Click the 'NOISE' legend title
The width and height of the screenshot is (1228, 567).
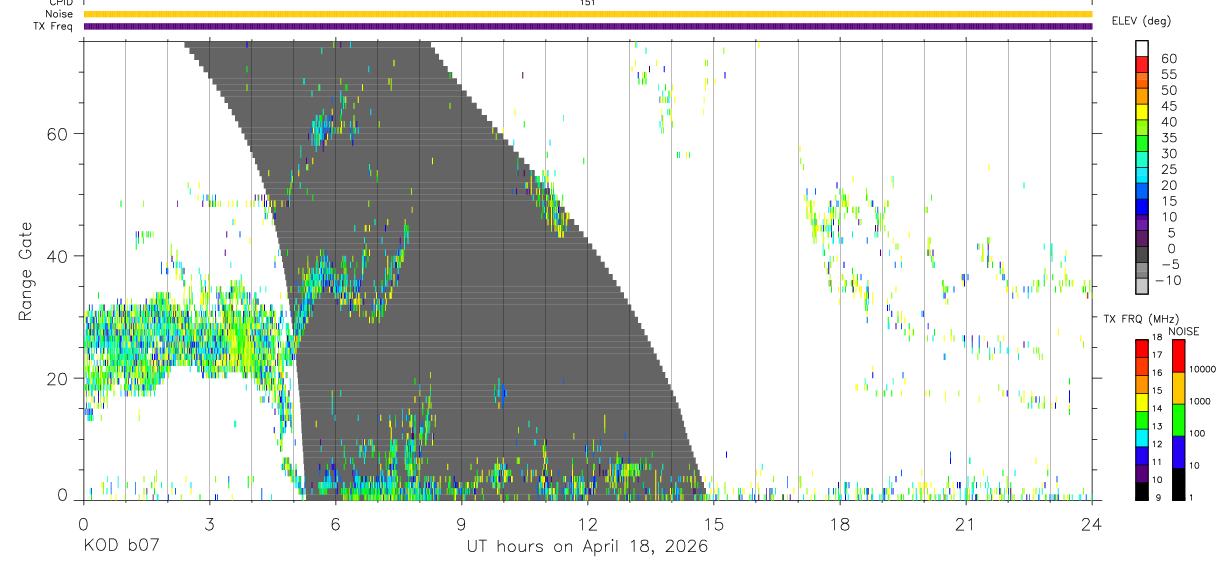point(1184,332)
